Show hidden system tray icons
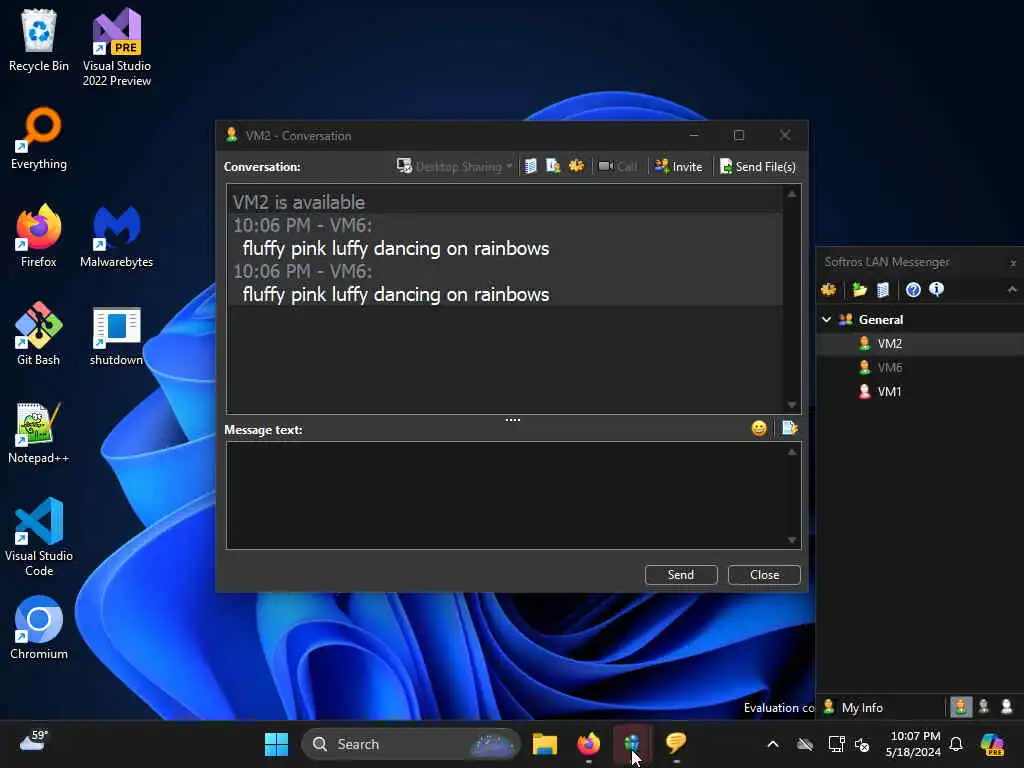Image resolution: width=1024 pixels, height=768 pixels. tap(773, 744)
